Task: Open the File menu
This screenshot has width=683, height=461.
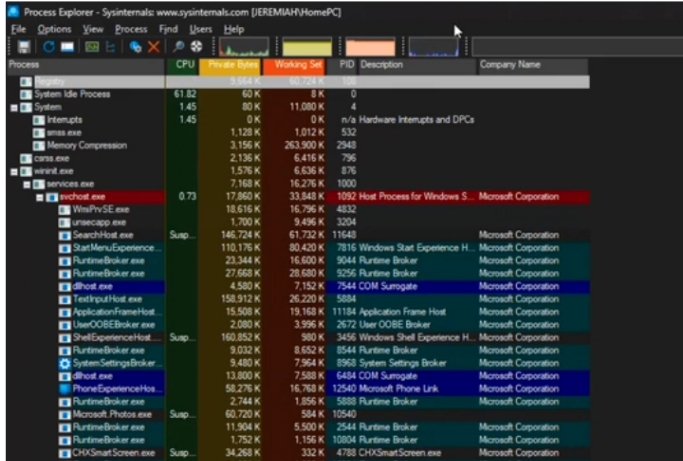Action: click(x=18, y=29)
